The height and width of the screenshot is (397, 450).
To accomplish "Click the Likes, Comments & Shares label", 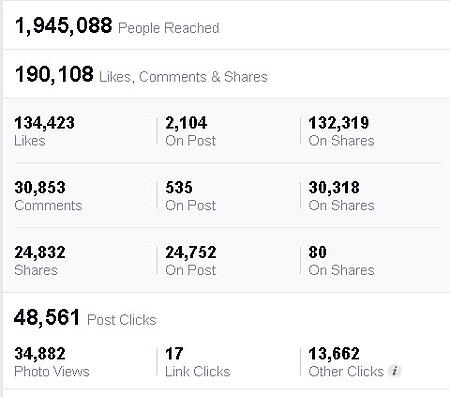I will pyautogui.click(x=183, y=77).
